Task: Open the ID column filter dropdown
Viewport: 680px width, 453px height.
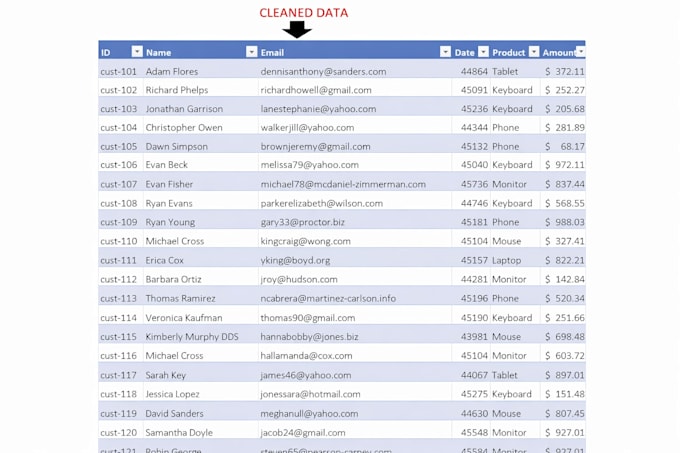Action: point(137,52)
